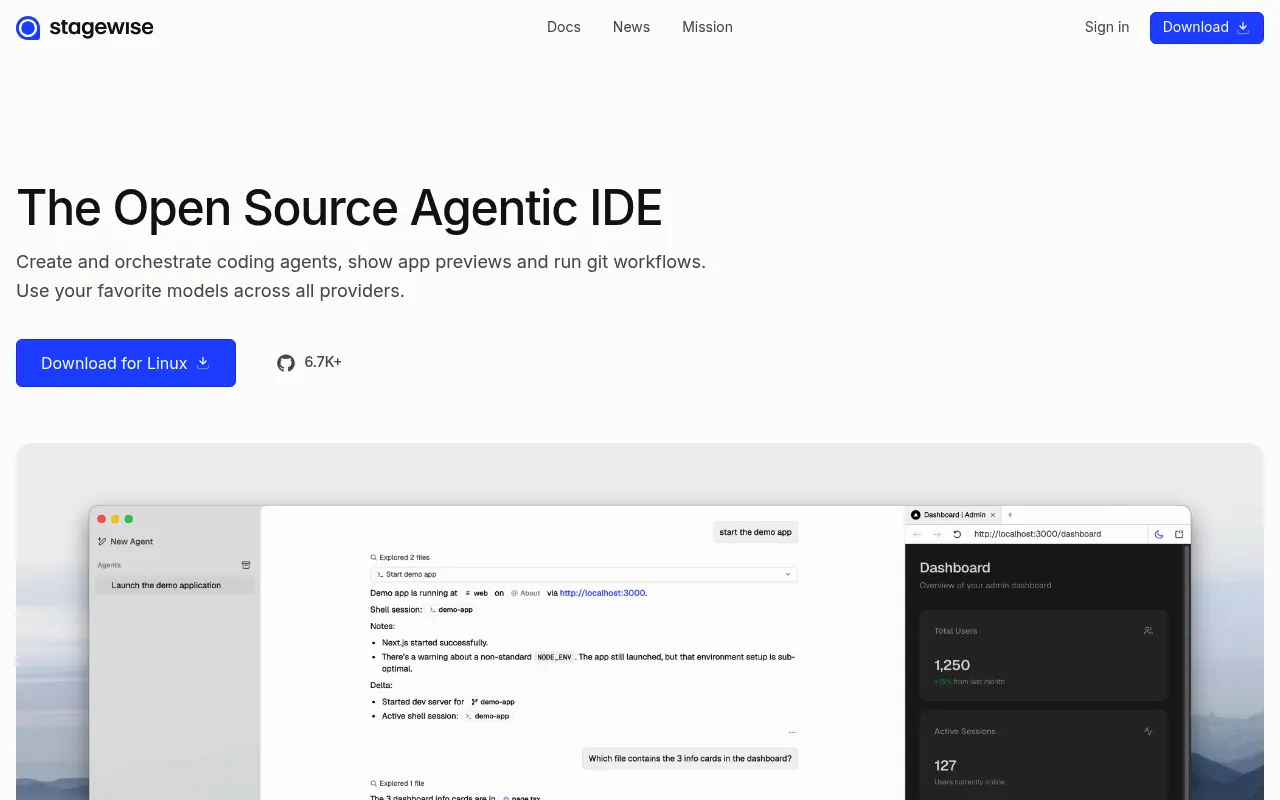Click the archive icon beside Agents

coord(246,565)
